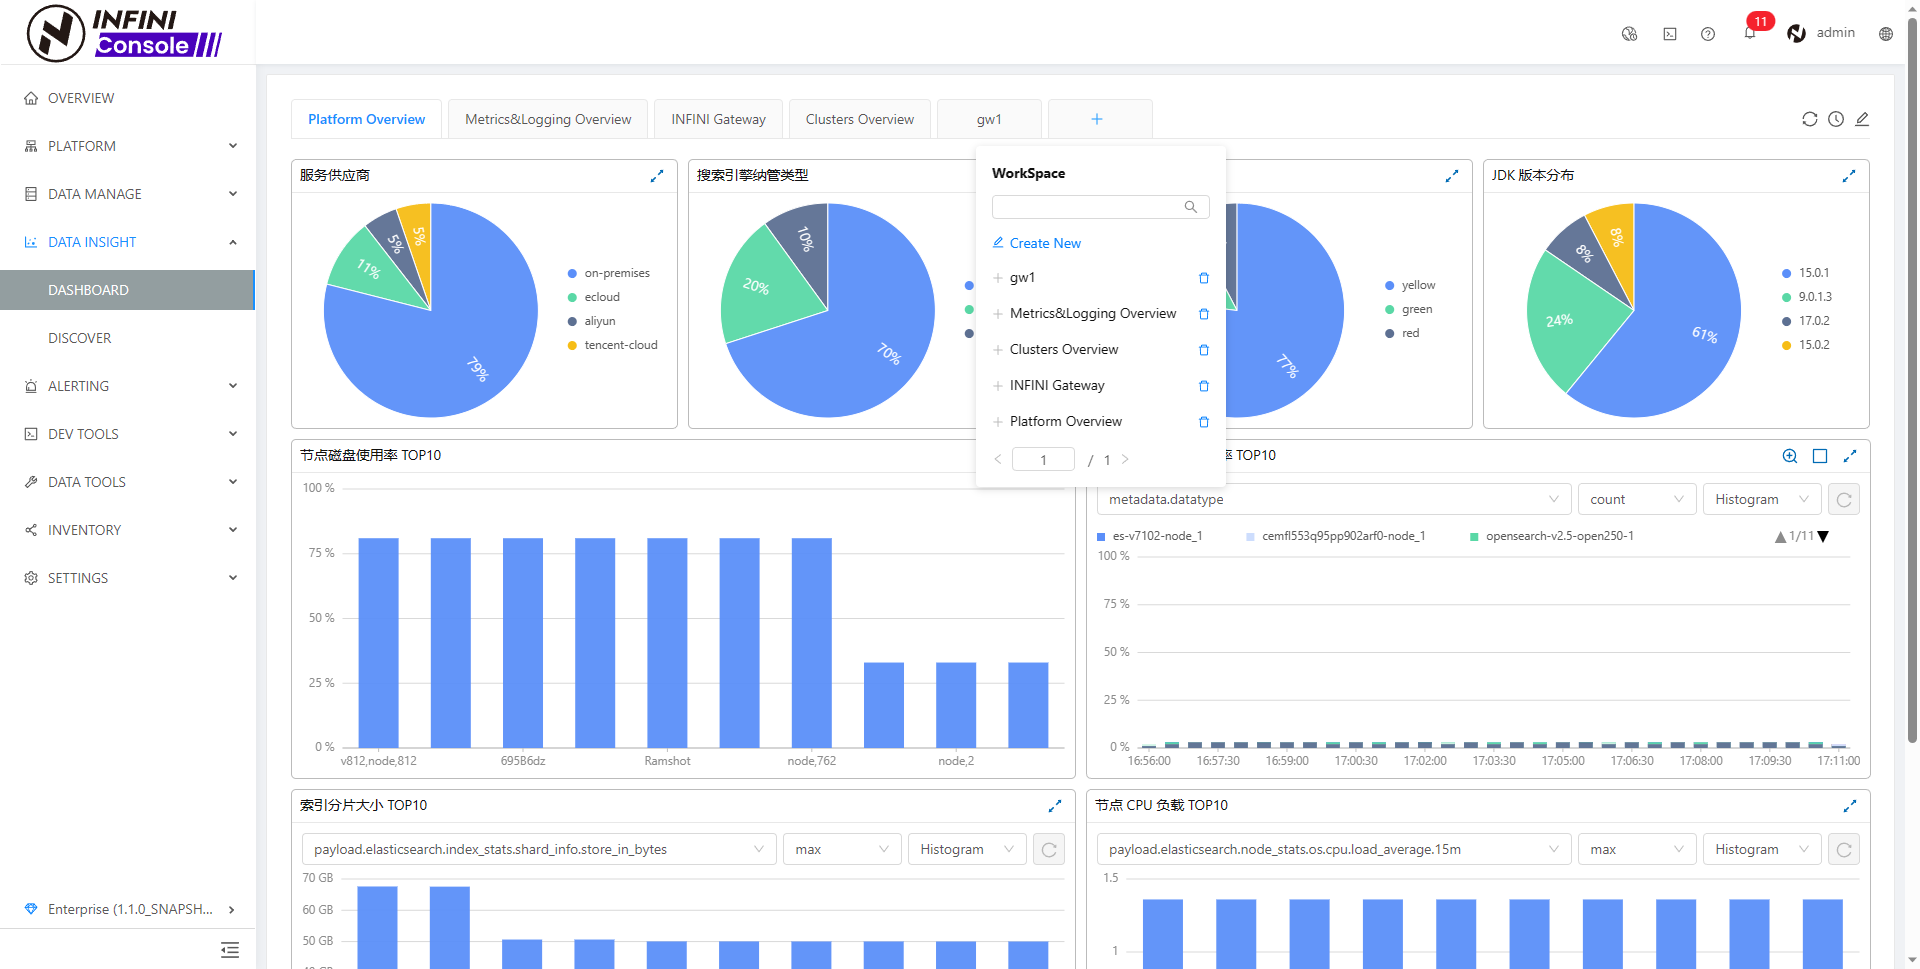Screen dimensions: 1920x969
Task: Expand the 节点 CPU 负载 TOP10 panel to fullscreen
Action: pos(1850,806)
